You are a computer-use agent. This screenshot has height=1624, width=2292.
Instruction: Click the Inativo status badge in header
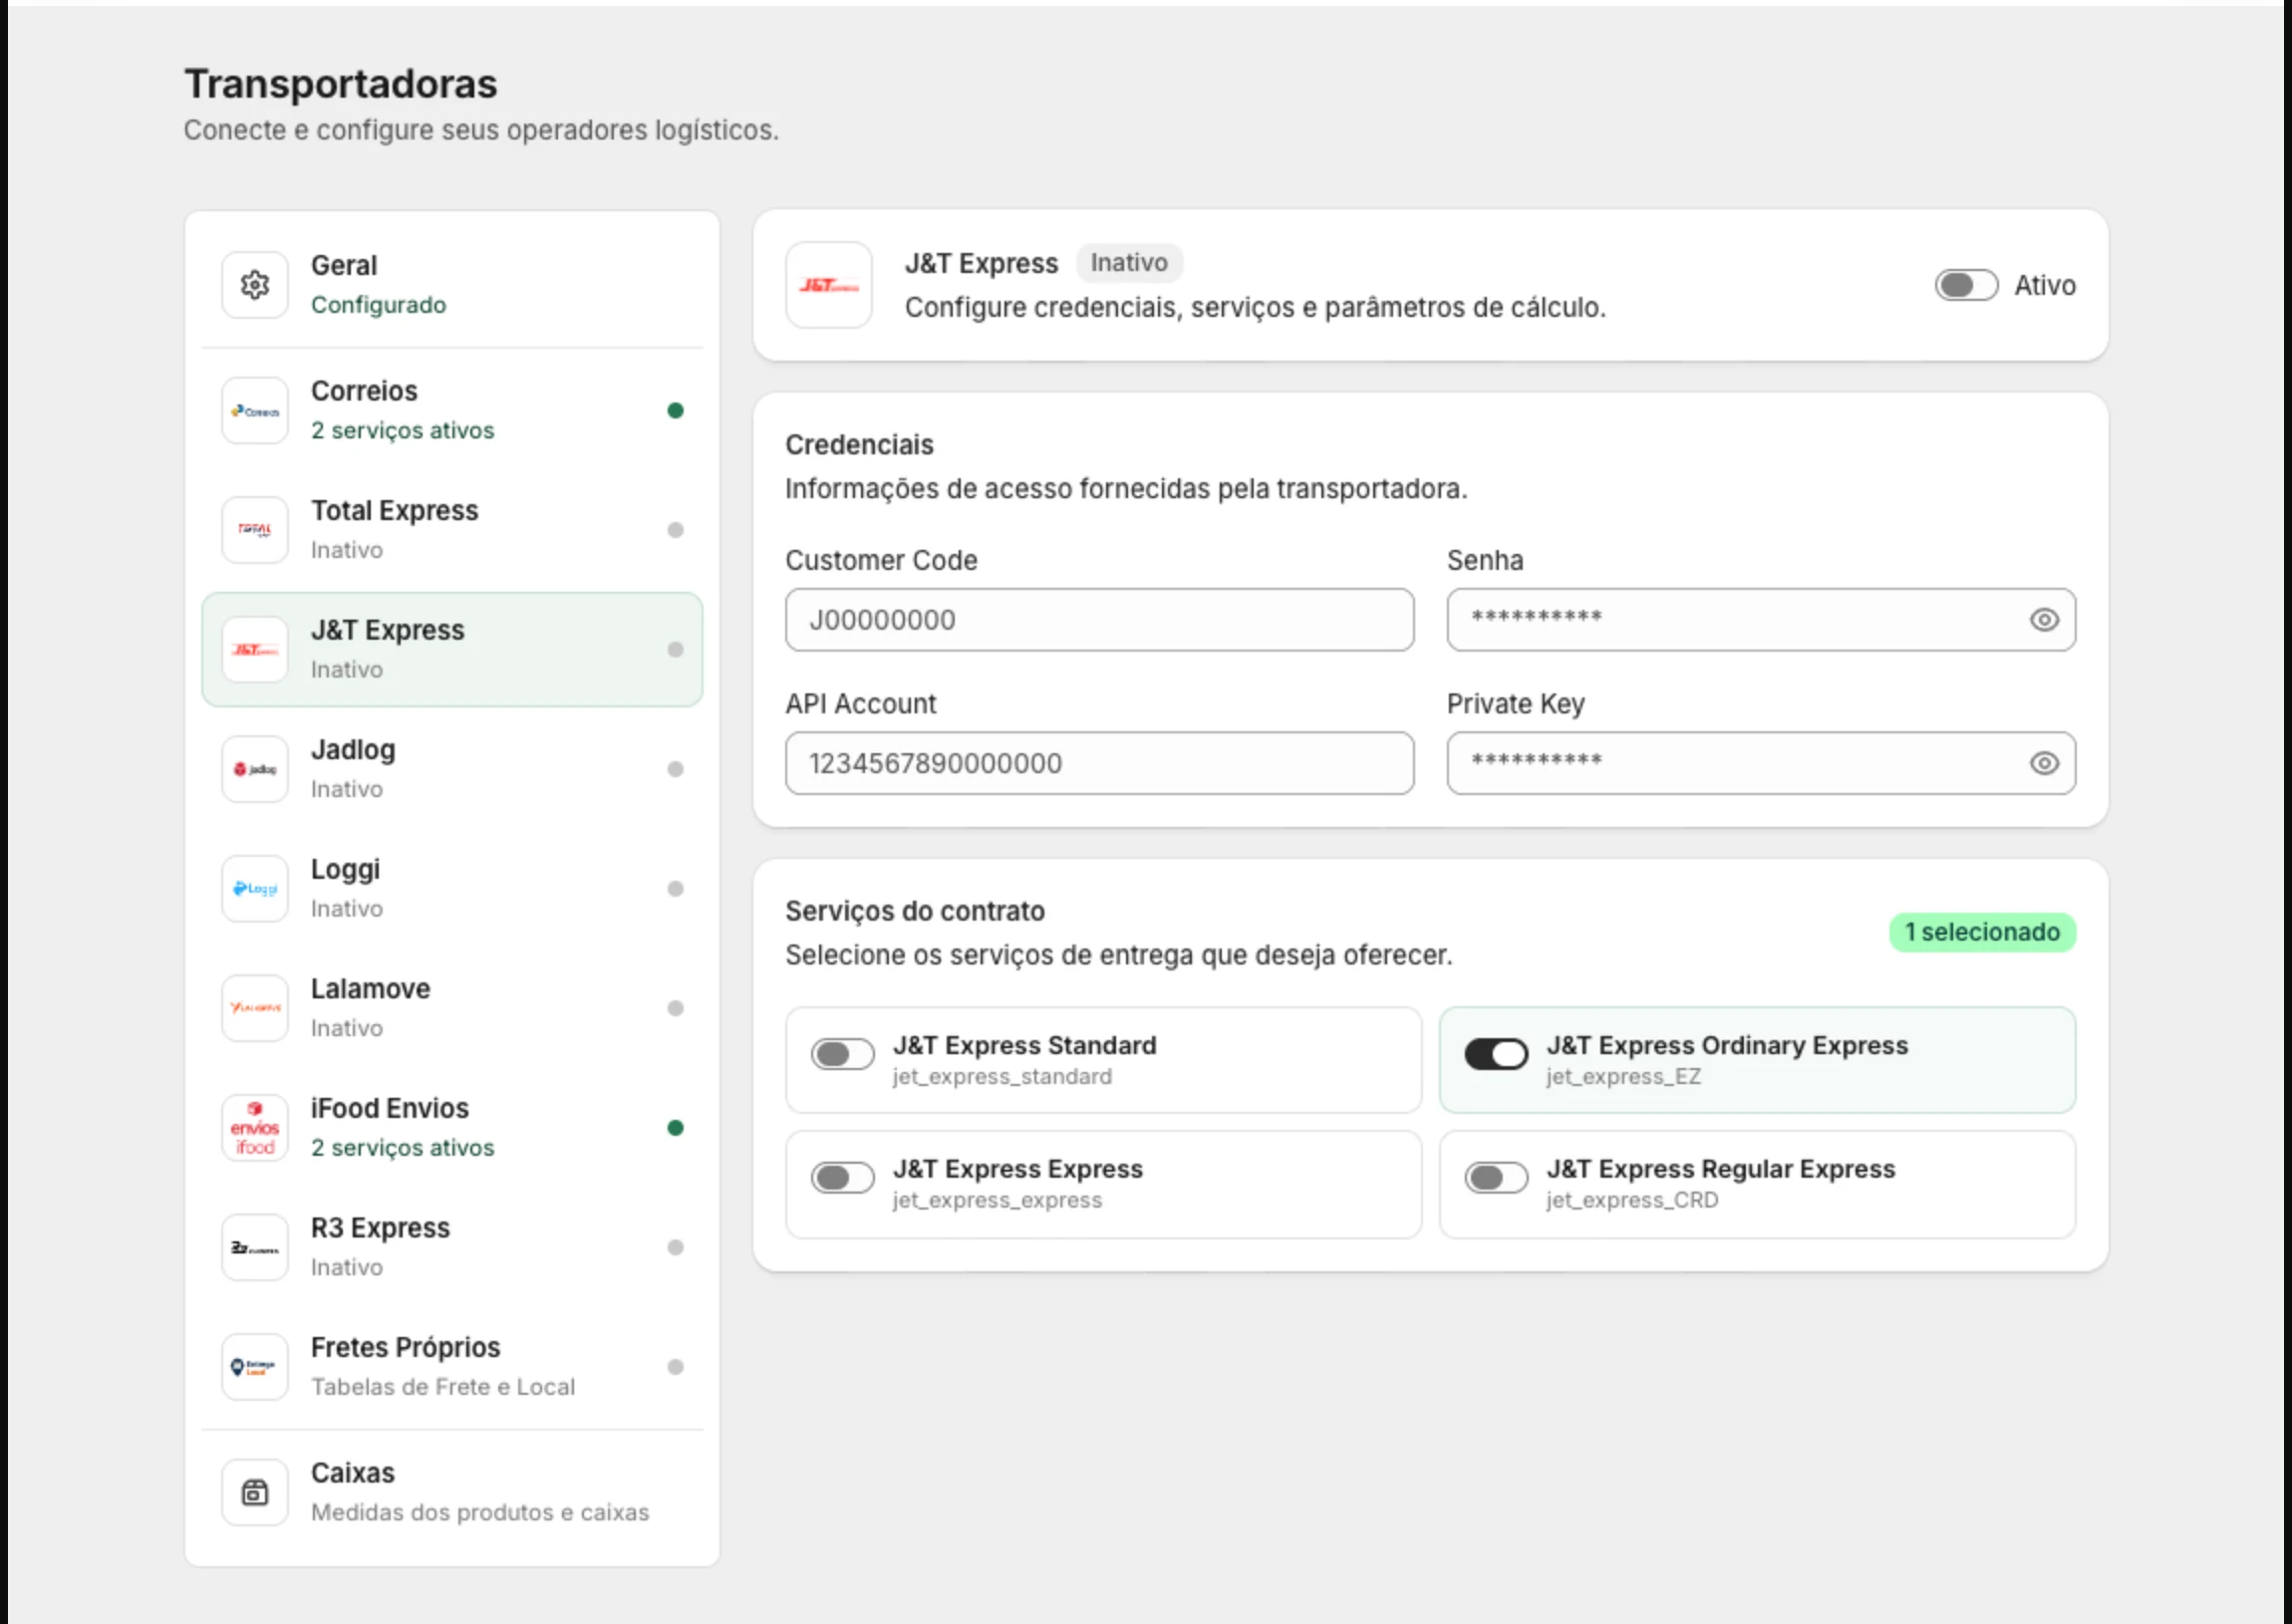(1129, 263)
